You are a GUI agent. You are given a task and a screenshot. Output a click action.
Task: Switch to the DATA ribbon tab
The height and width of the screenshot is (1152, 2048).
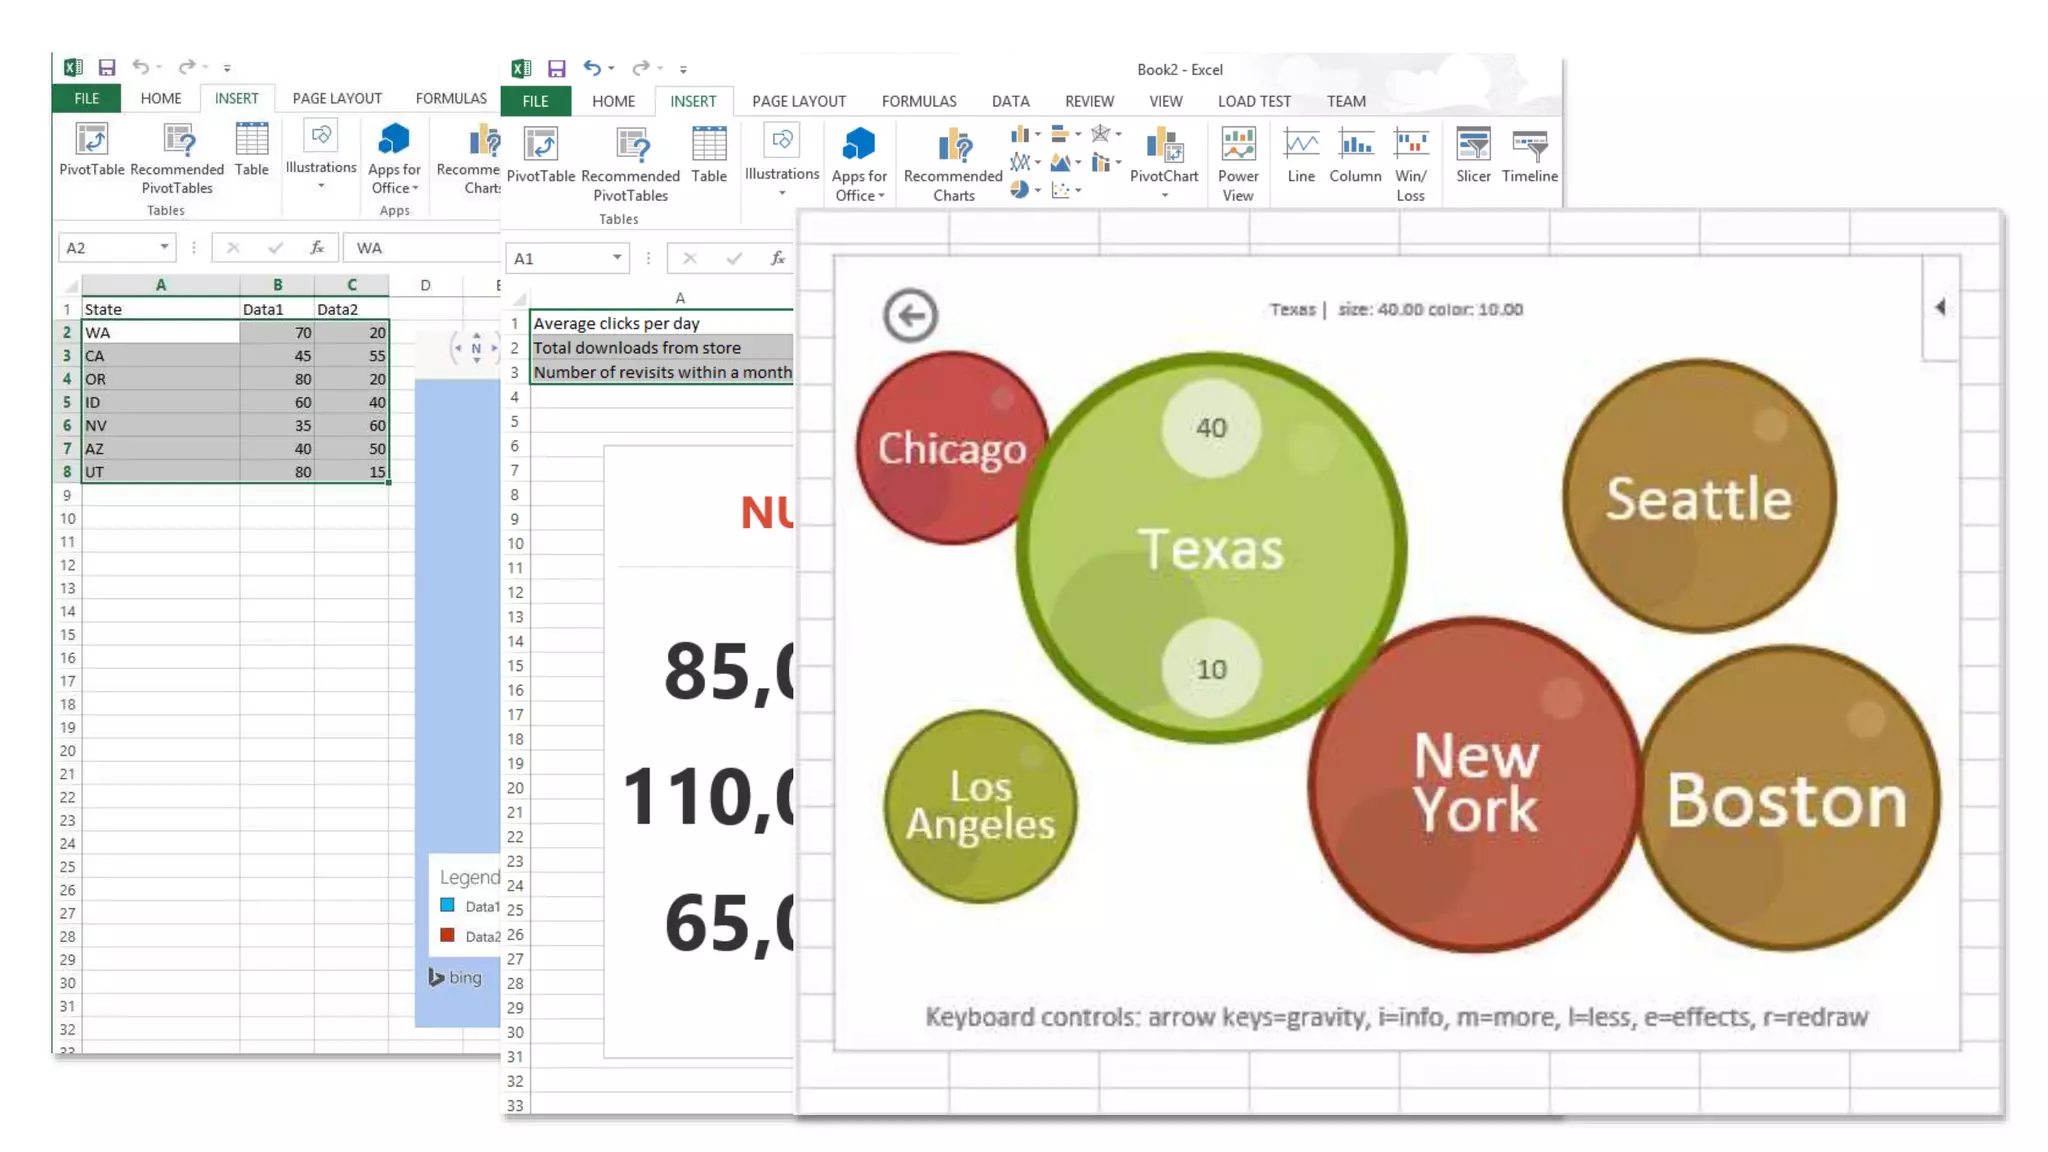point(1010,101)
